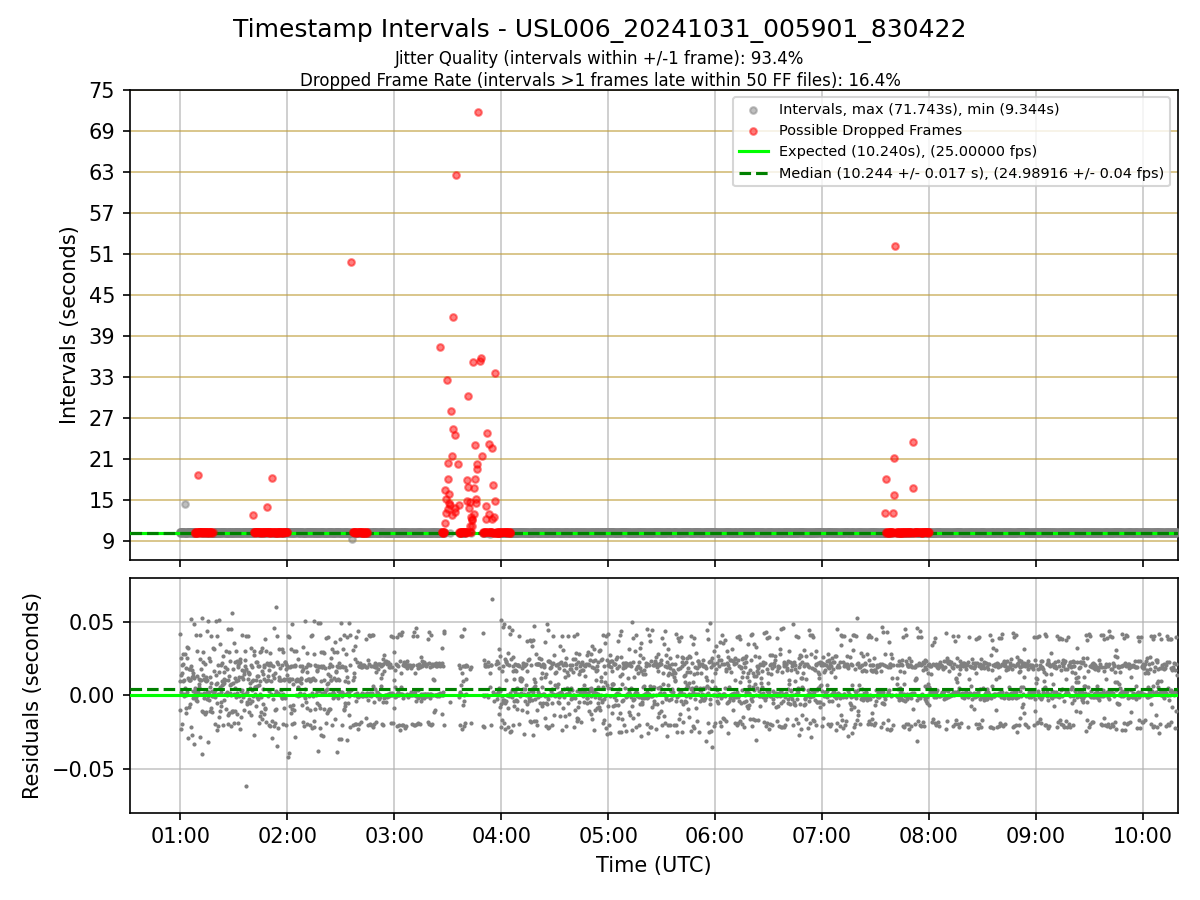Click the Time (UTC) axis label
Viewport: 1200px width, 900px height.
tap(653, 865)
